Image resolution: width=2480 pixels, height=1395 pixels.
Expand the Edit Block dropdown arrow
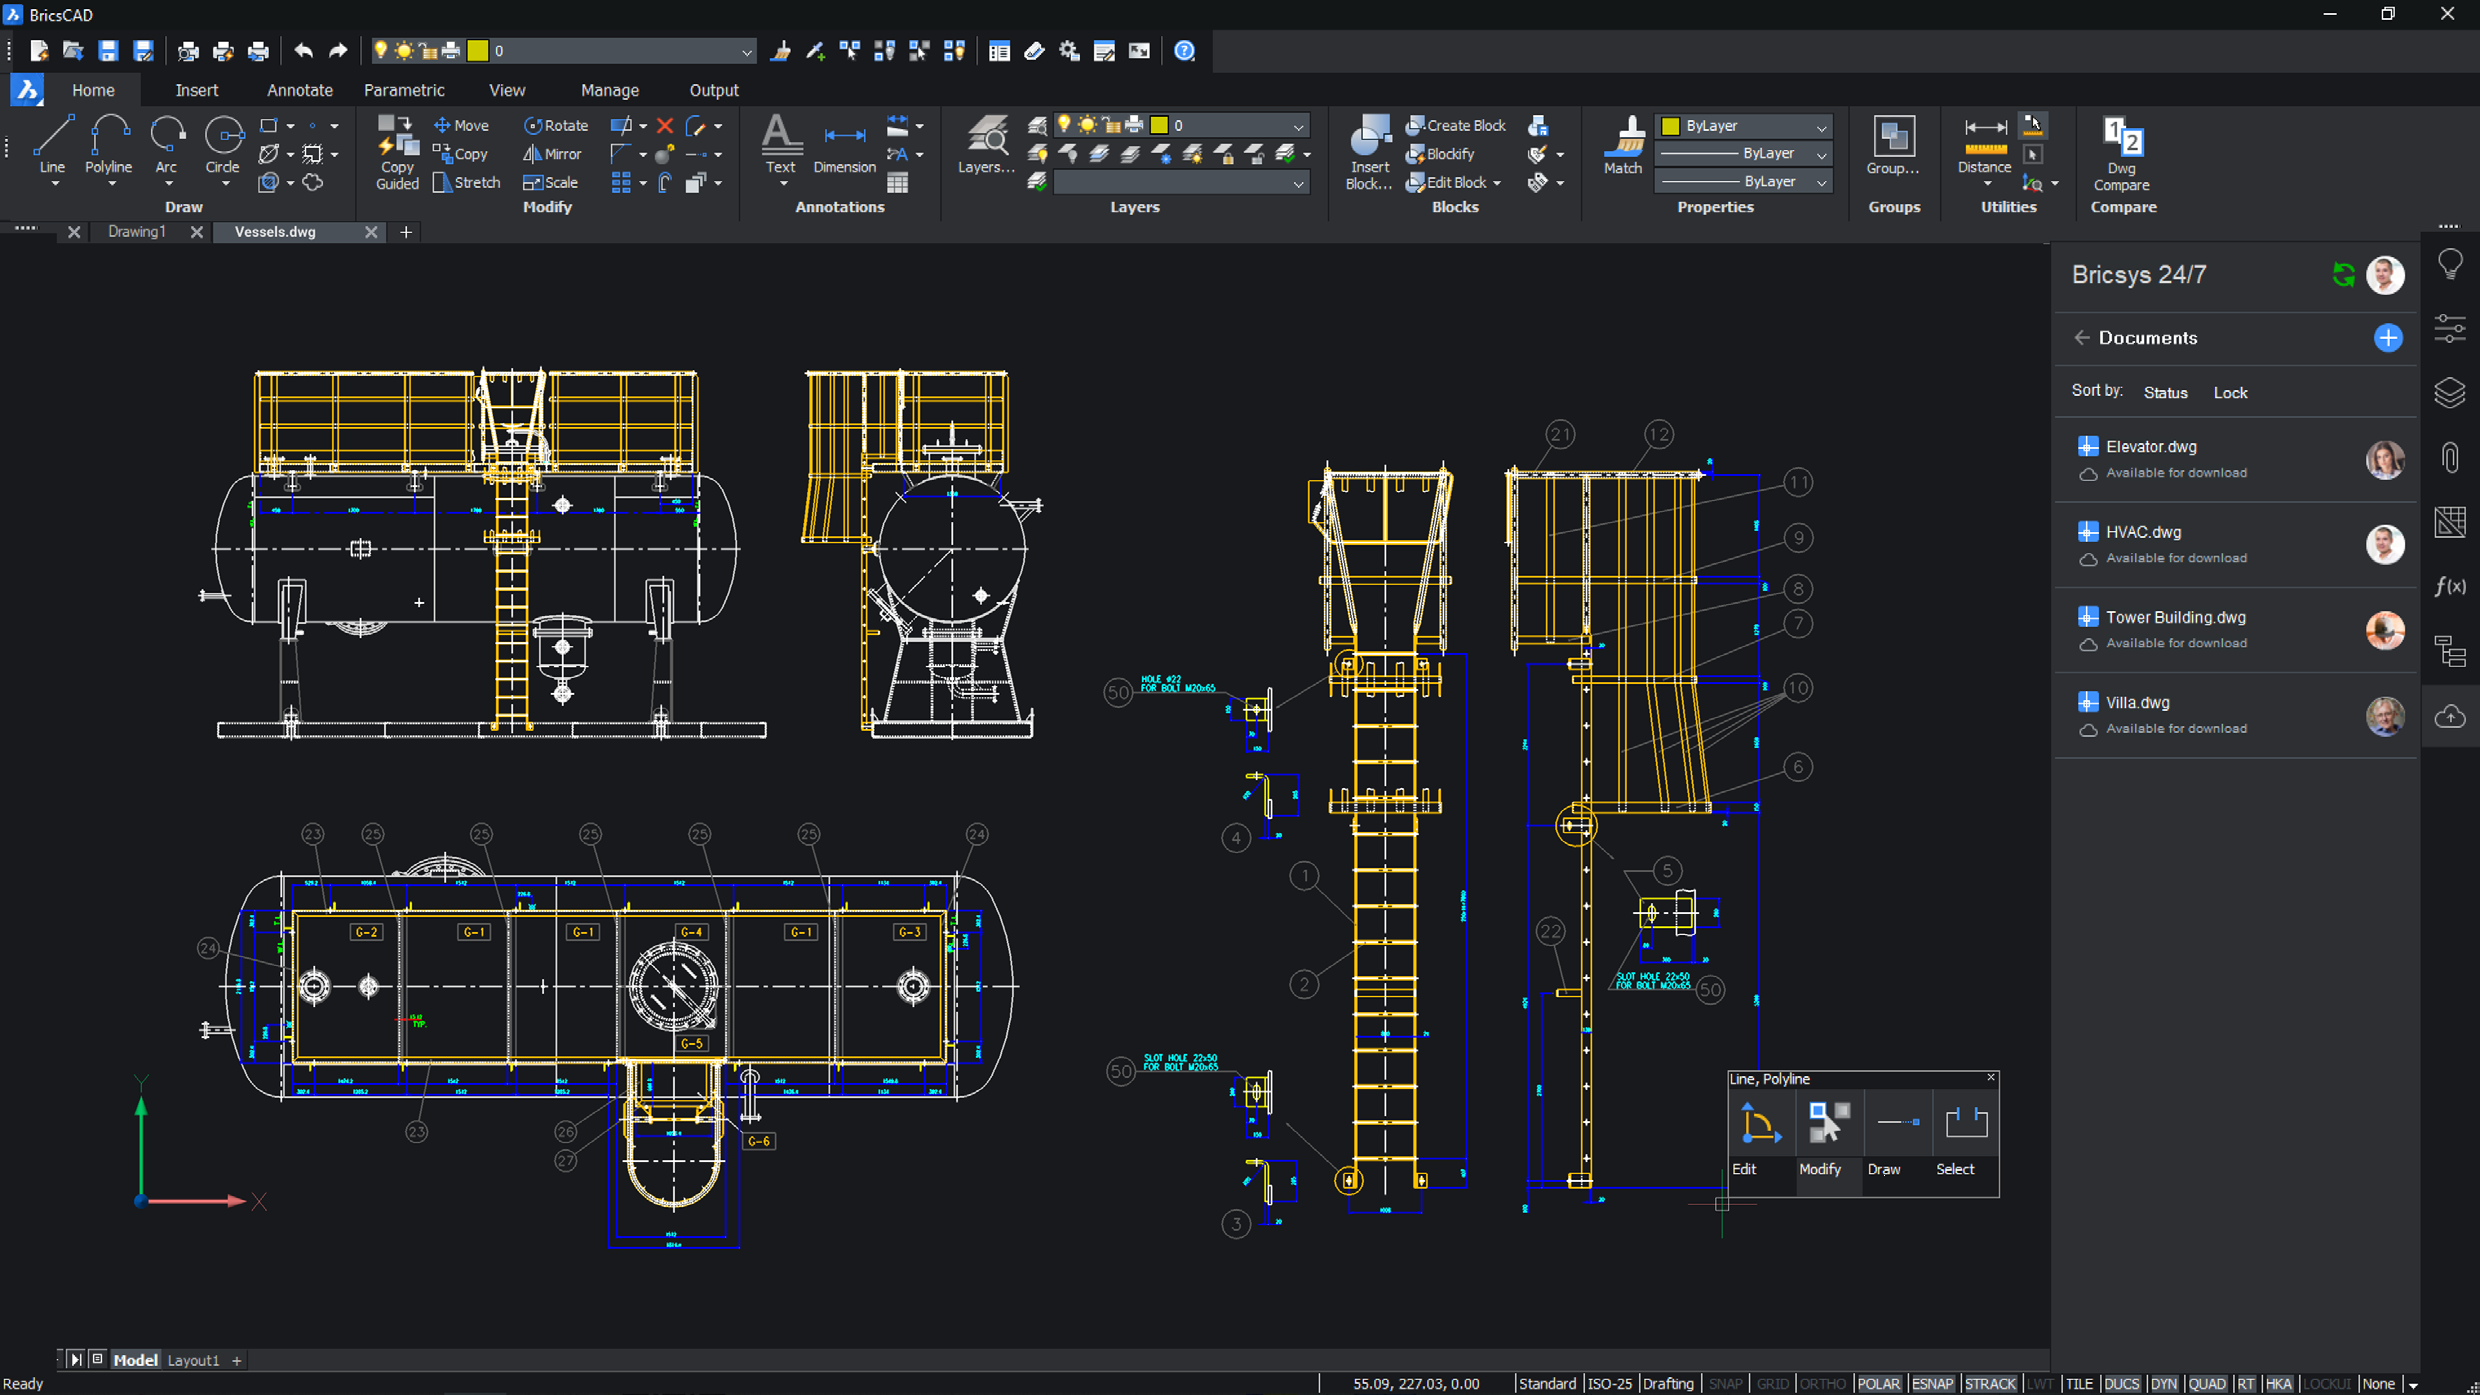tap(1497, 183)
